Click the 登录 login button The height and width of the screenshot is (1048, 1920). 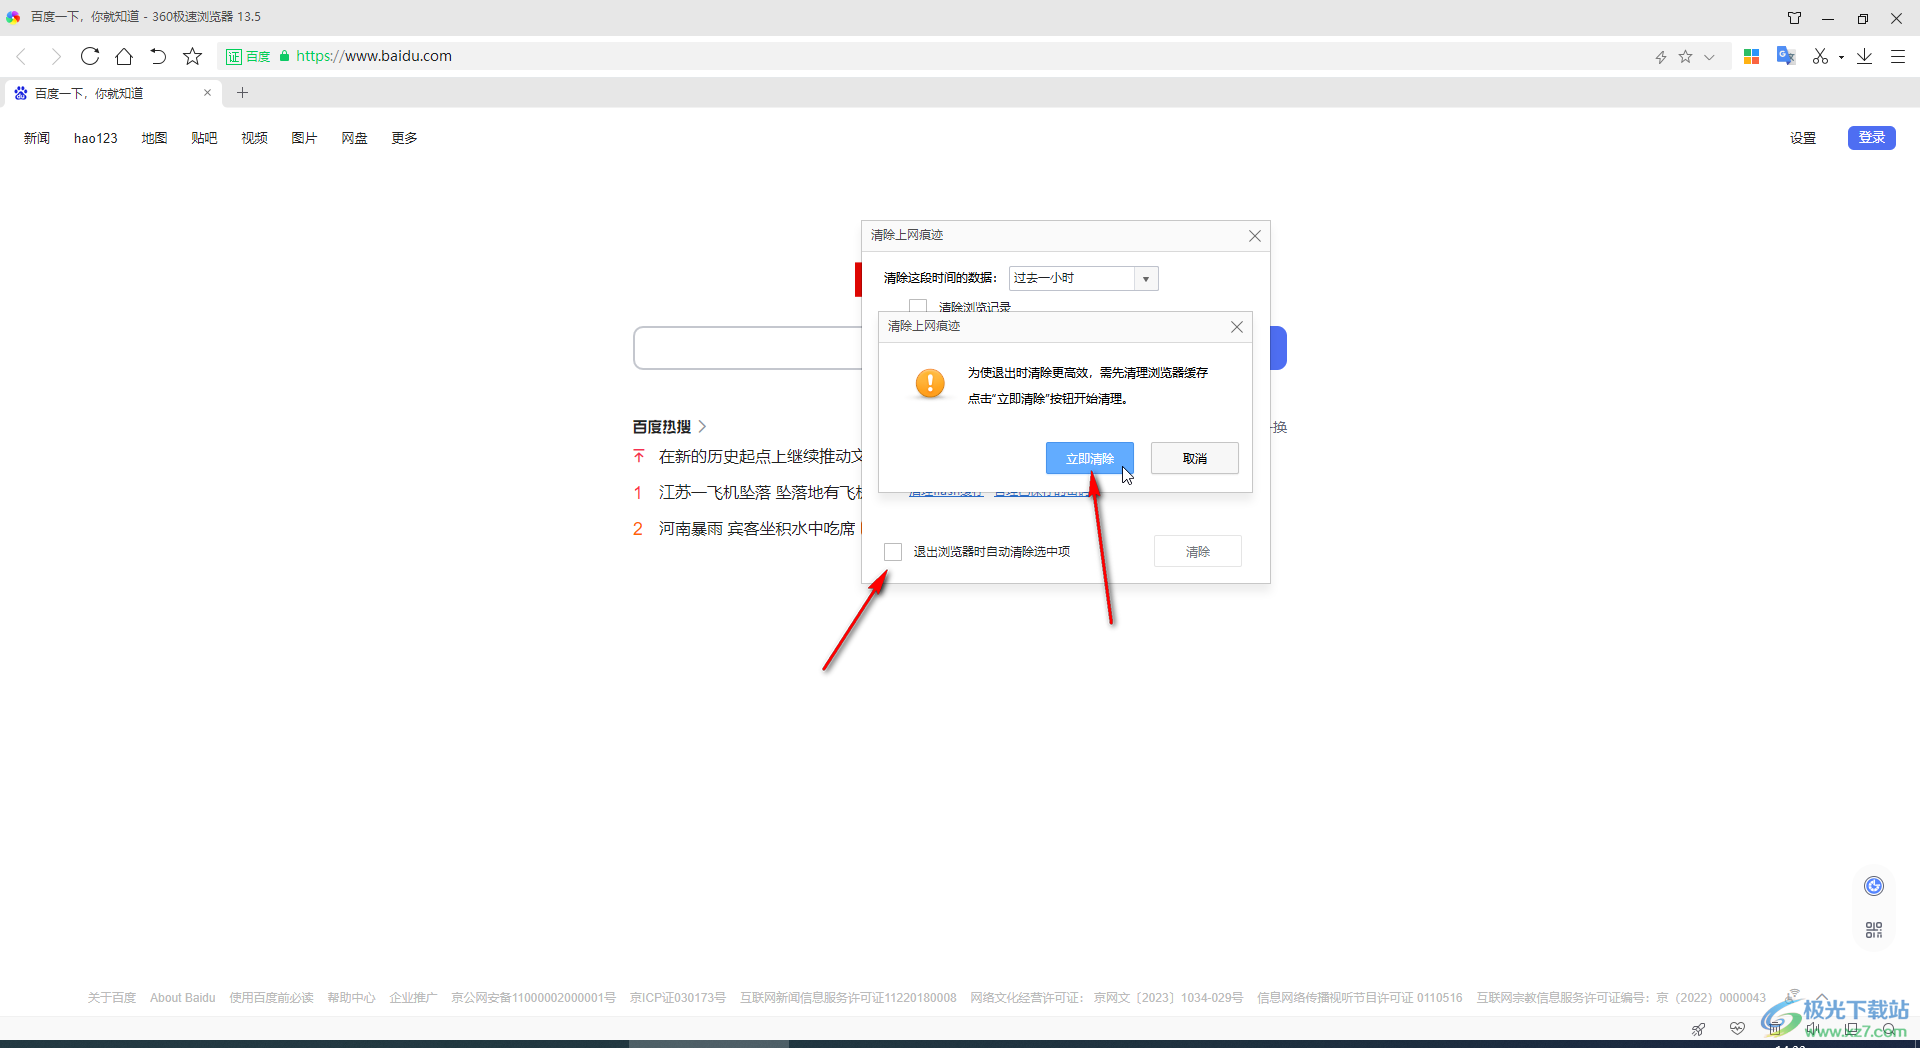(x=1872, y=138)
